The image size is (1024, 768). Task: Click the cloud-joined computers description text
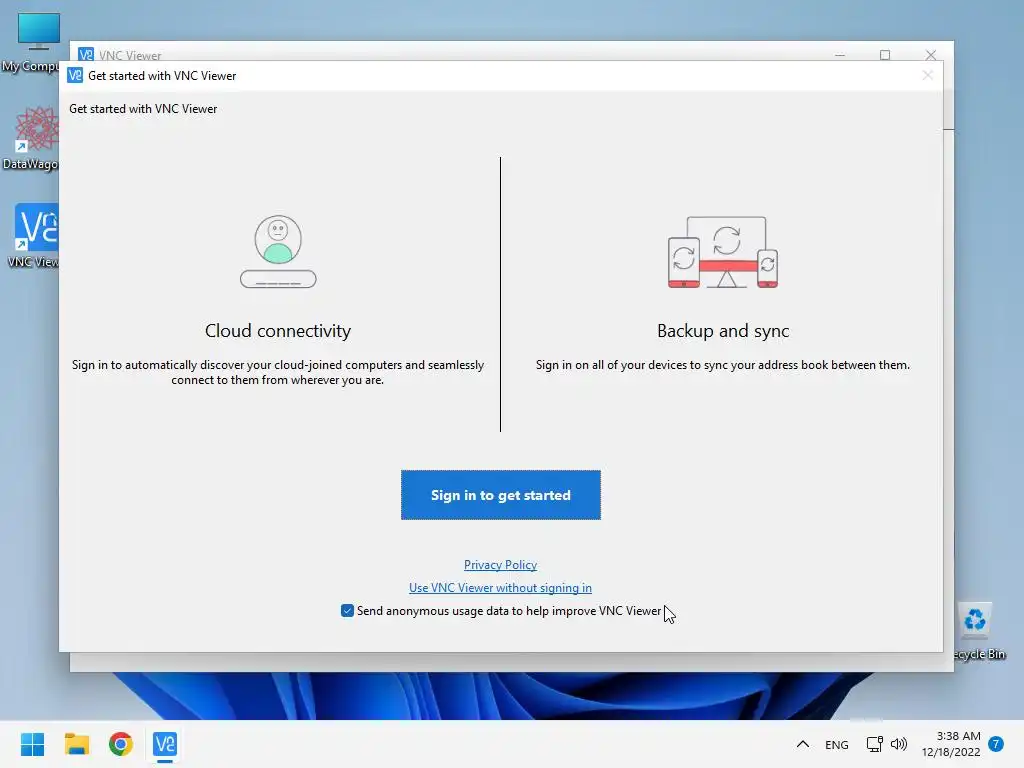click(x=278, y=372)
